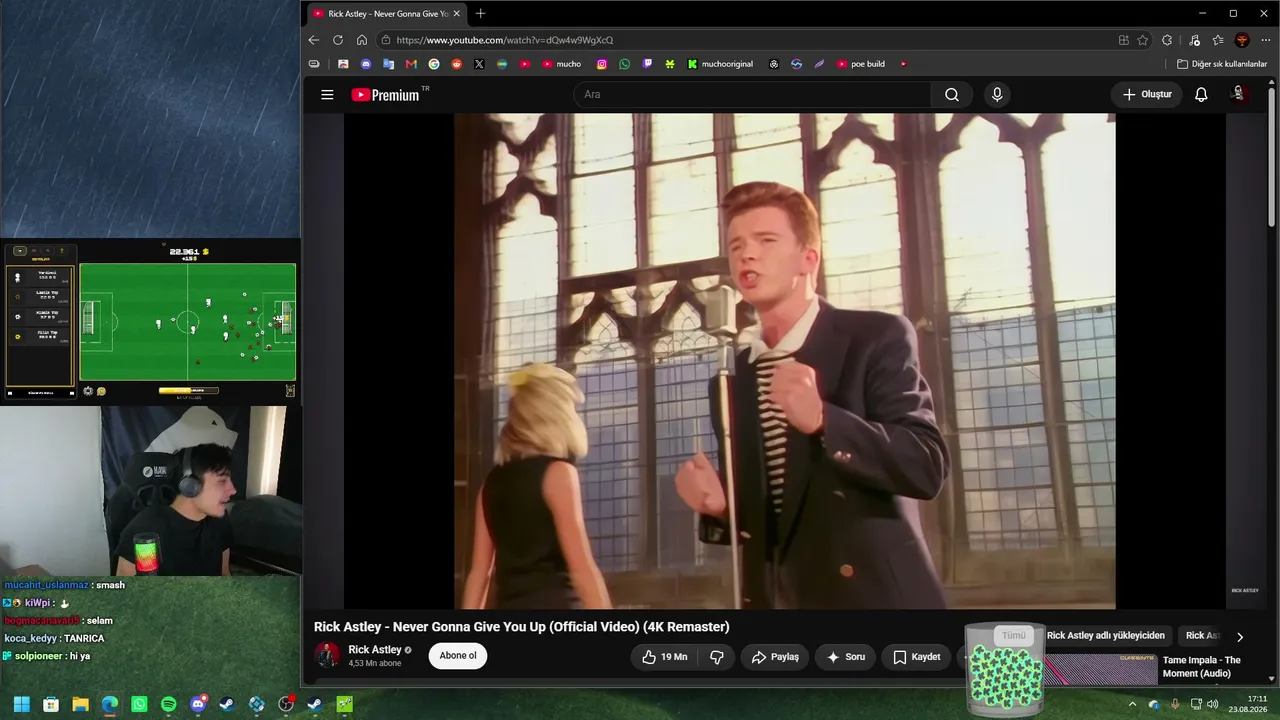Image resolution: width=1280 pixels, height=720 pixels.
Task: Open the Instagram bookmark
Action: pos(602,64)
